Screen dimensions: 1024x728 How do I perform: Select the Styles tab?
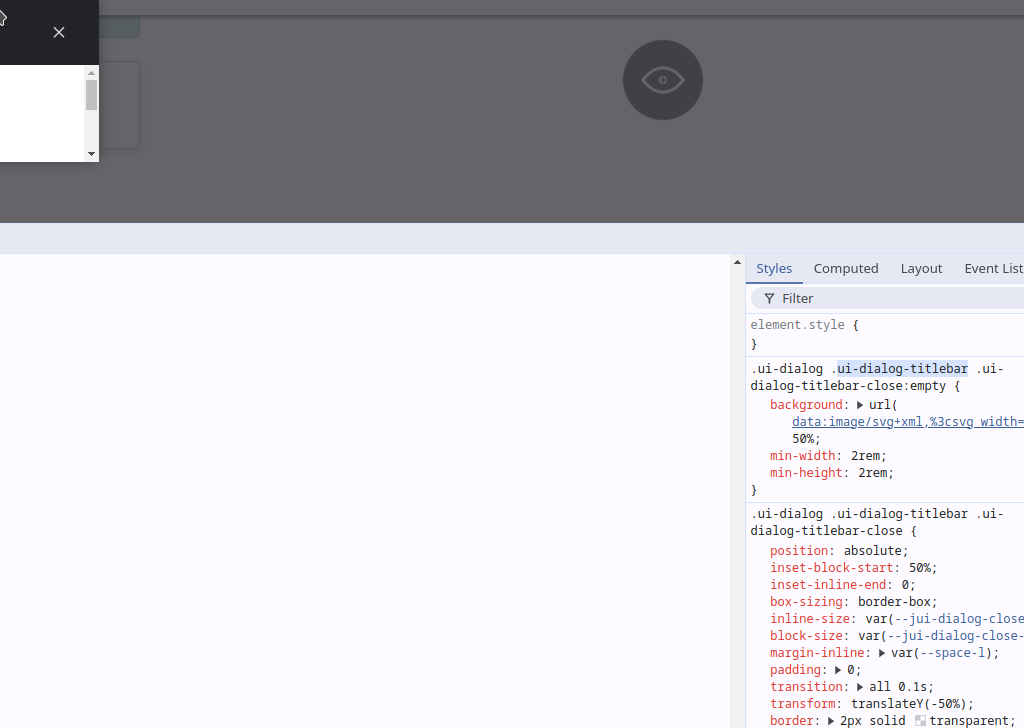click(774, 268)
